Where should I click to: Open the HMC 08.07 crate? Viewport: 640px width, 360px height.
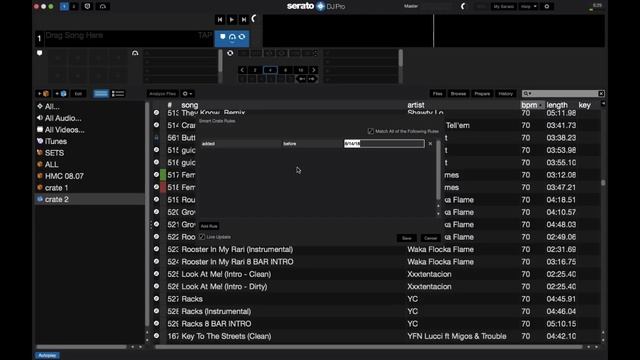pos(64,176)
